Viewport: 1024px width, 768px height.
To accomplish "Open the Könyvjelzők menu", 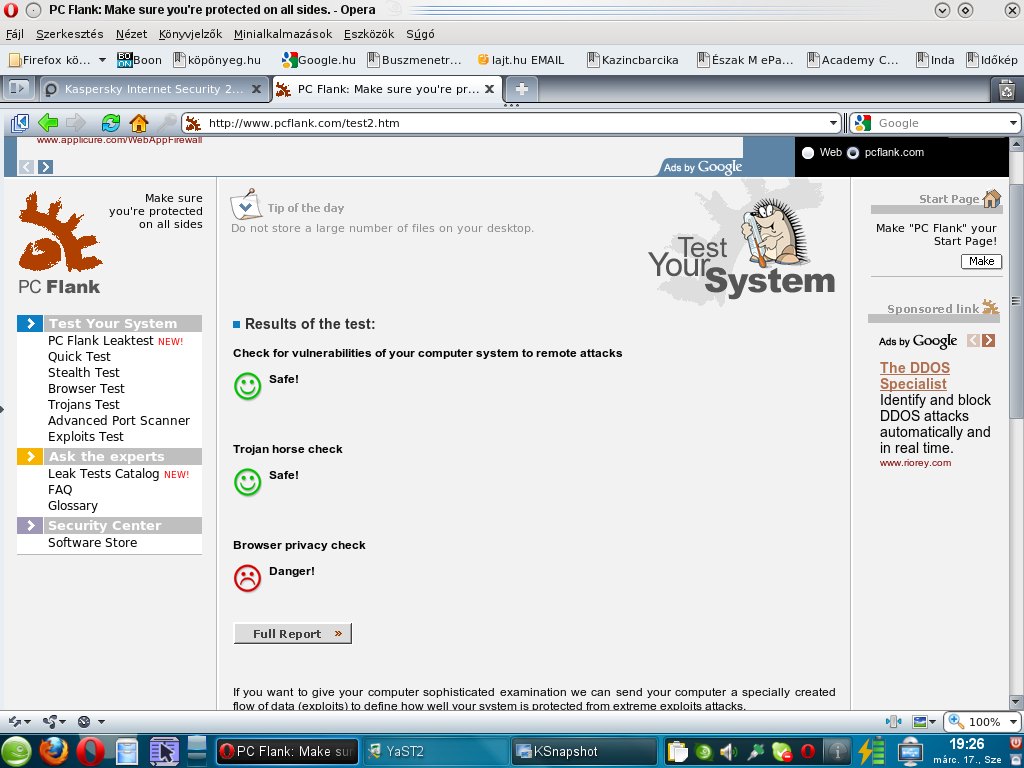I will click(190, 34).
